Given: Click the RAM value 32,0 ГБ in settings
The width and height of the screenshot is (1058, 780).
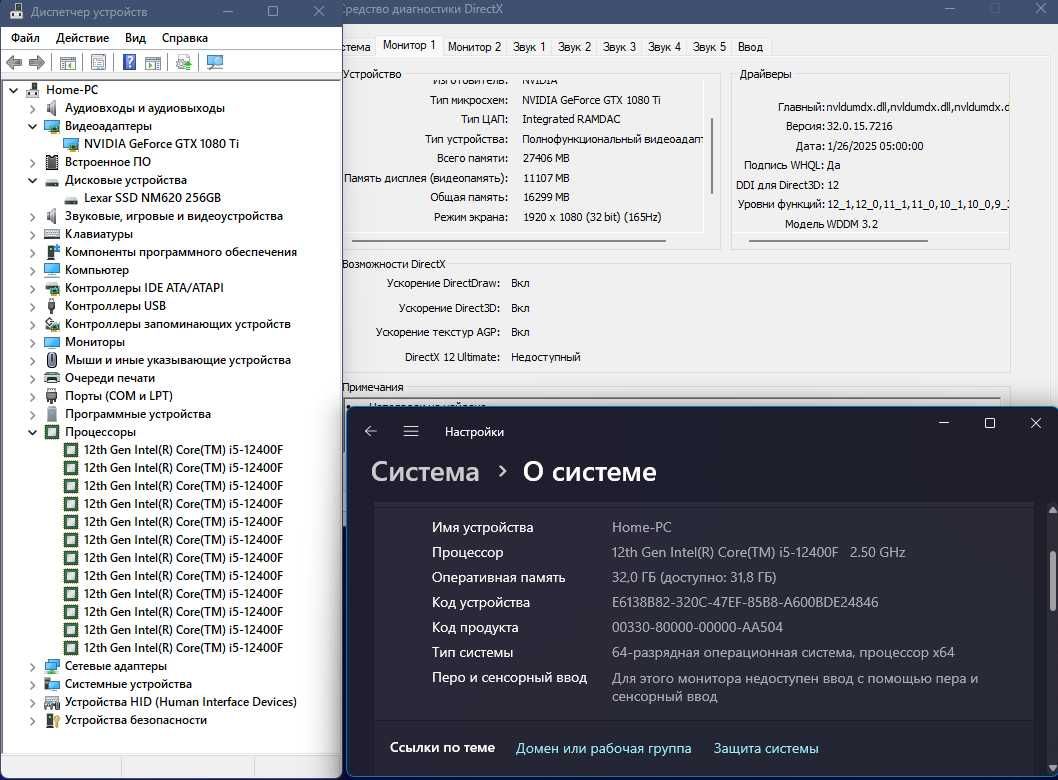Looking at the screenshot, I should click(x=694, y=577).
